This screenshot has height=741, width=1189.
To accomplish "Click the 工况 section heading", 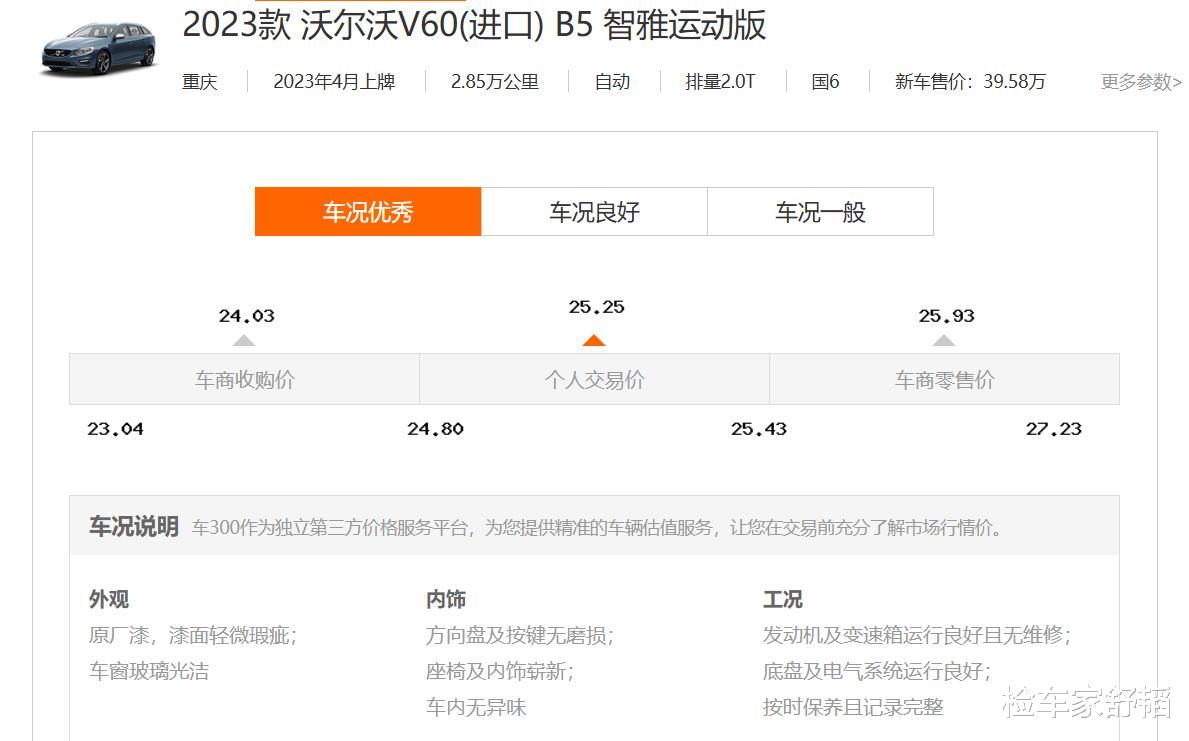I will [783, 599].
